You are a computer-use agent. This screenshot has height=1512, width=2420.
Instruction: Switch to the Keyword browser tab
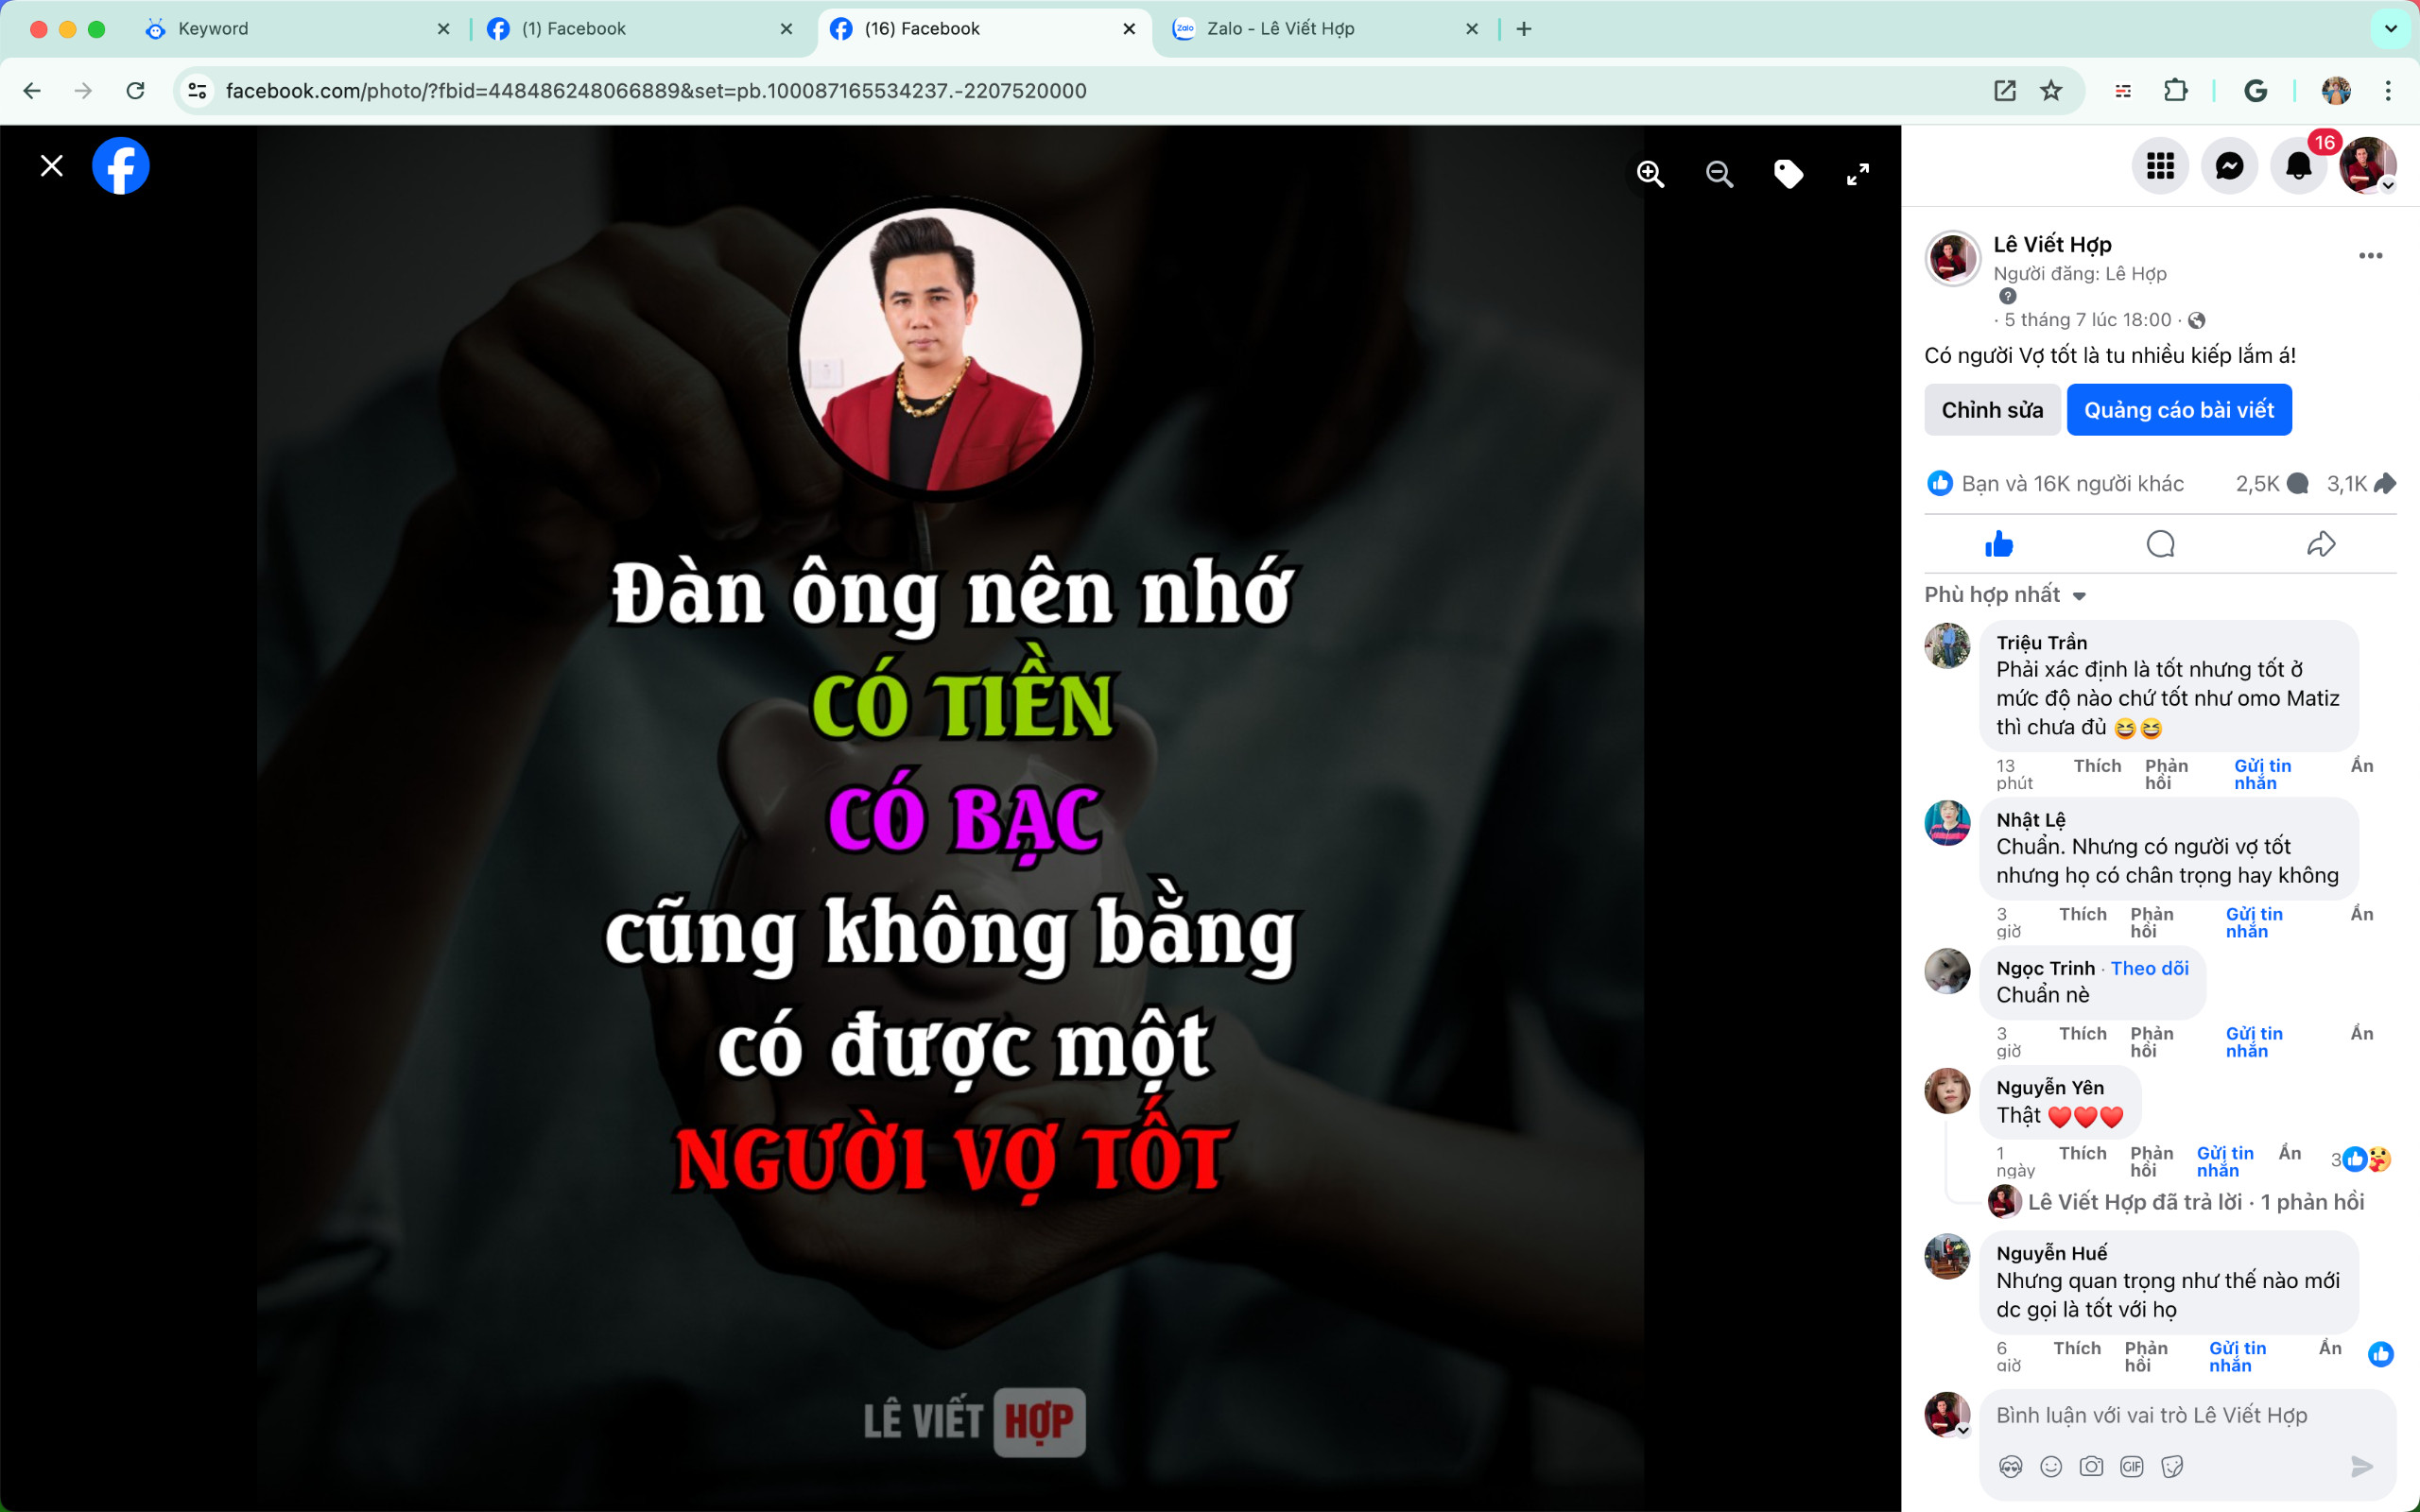298,29
